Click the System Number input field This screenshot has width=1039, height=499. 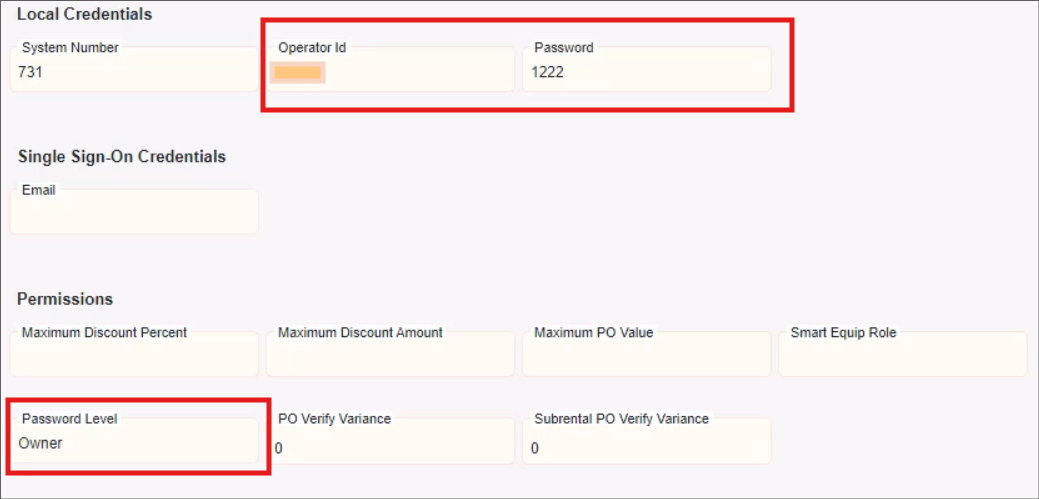point(134,70)
